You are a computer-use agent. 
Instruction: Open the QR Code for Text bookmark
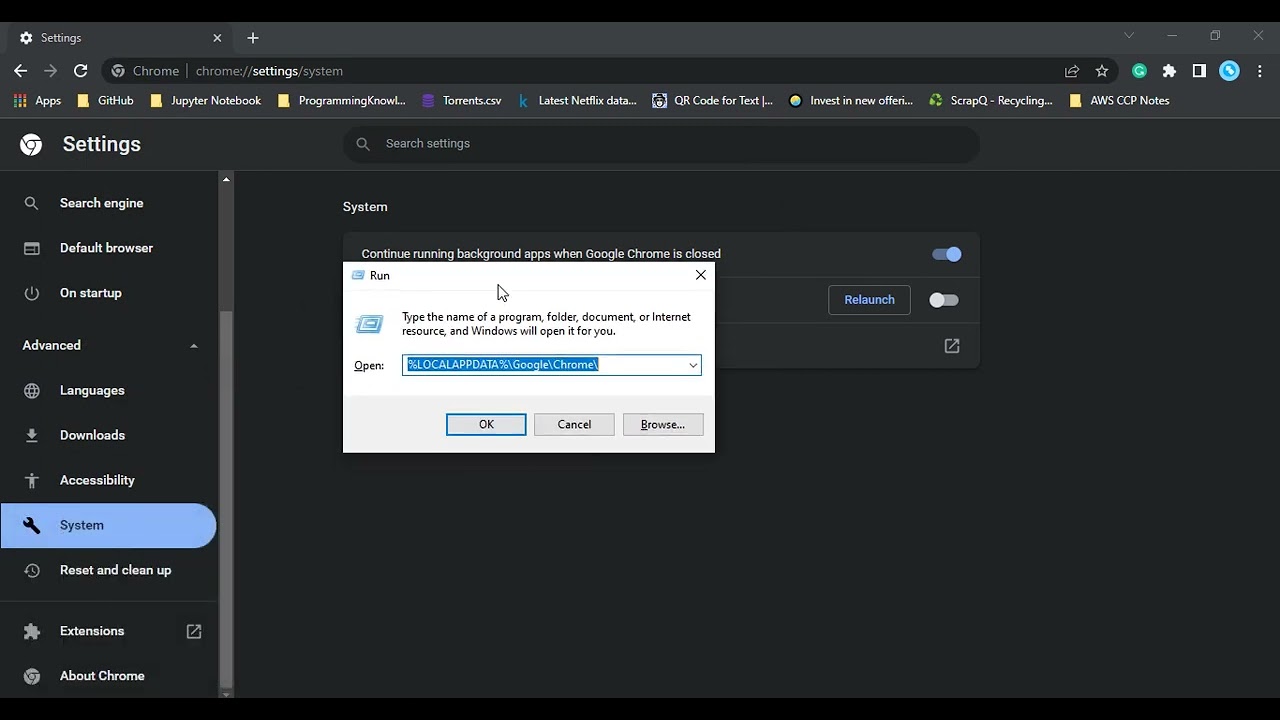click(x=712, y=100)
